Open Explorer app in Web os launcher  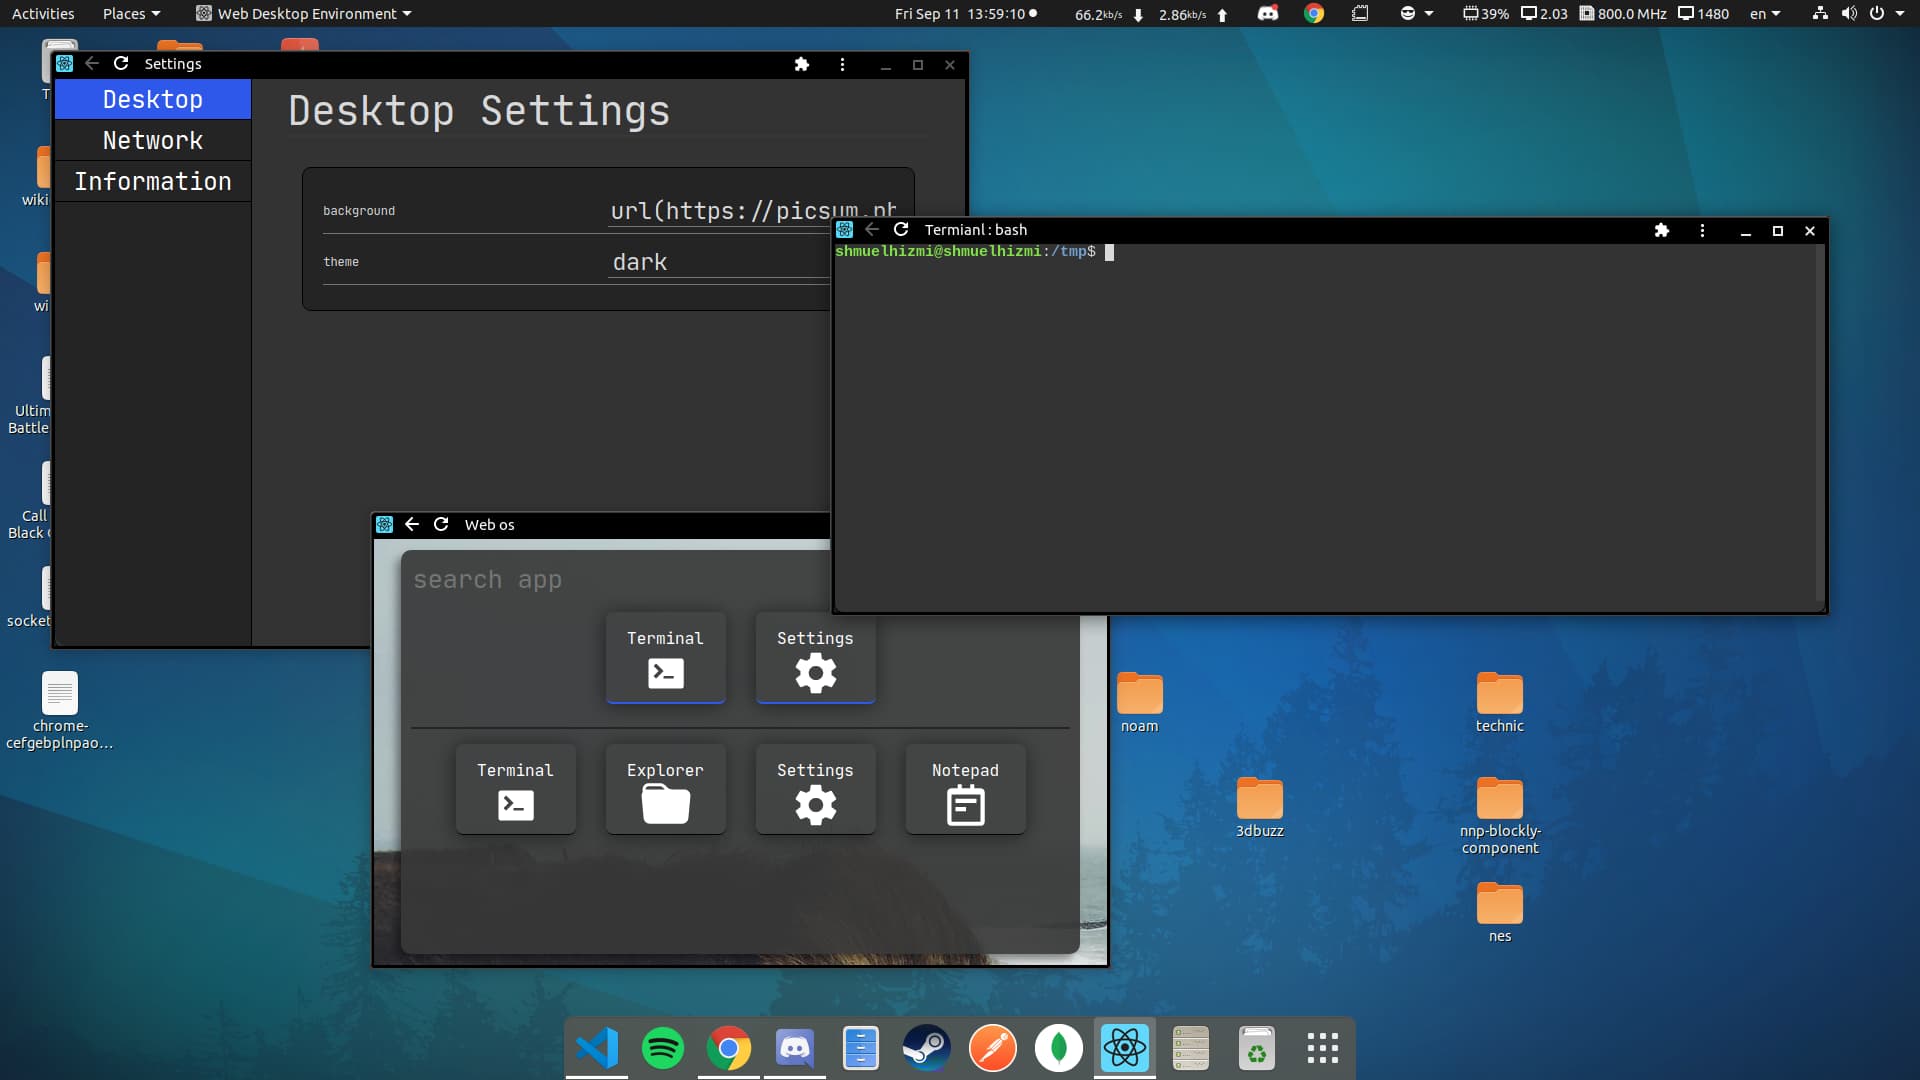click(665, 789)
